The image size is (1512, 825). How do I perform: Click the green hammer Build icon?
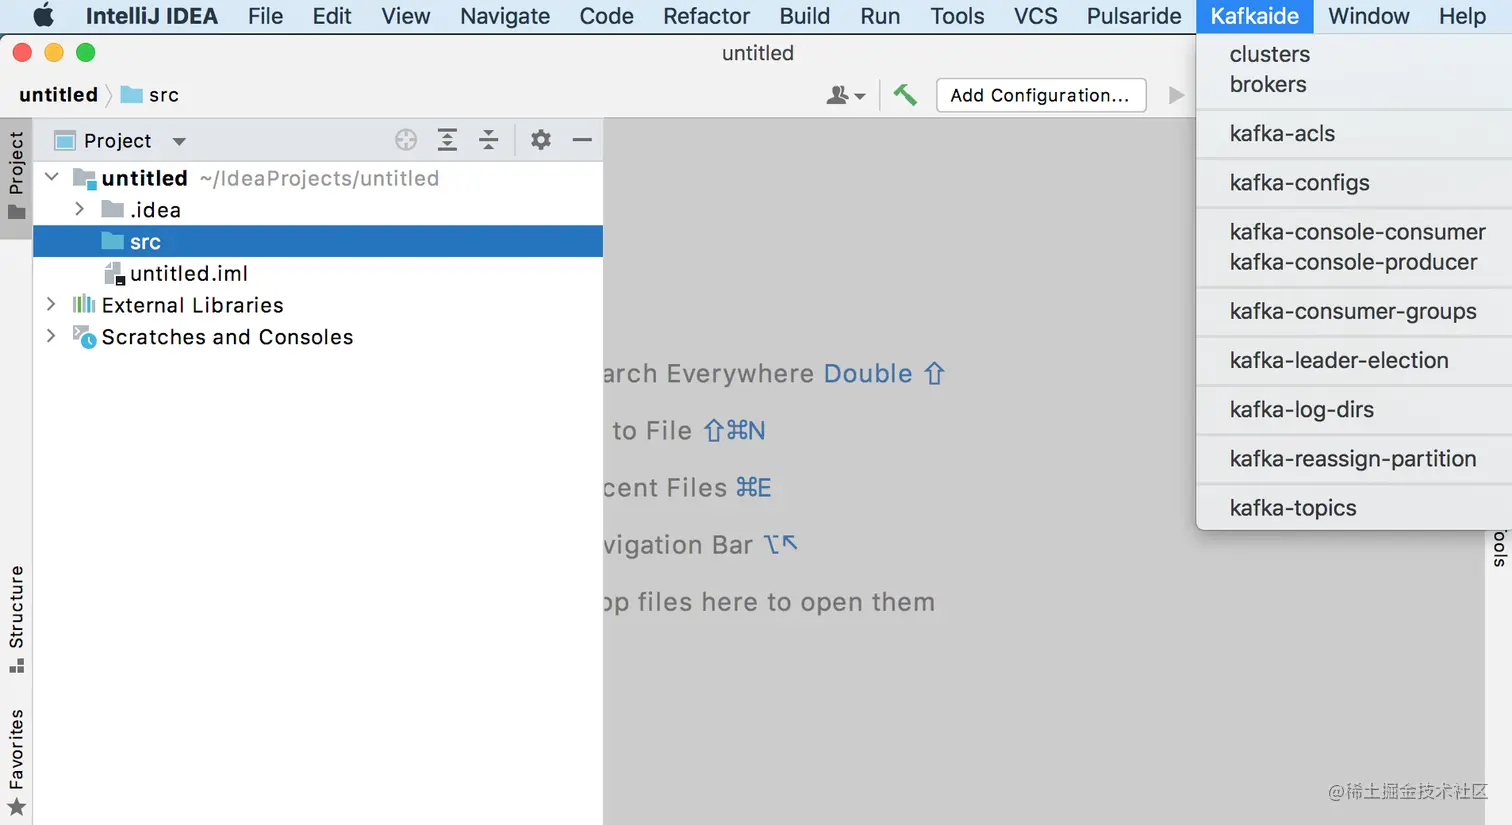coord(905,95)
